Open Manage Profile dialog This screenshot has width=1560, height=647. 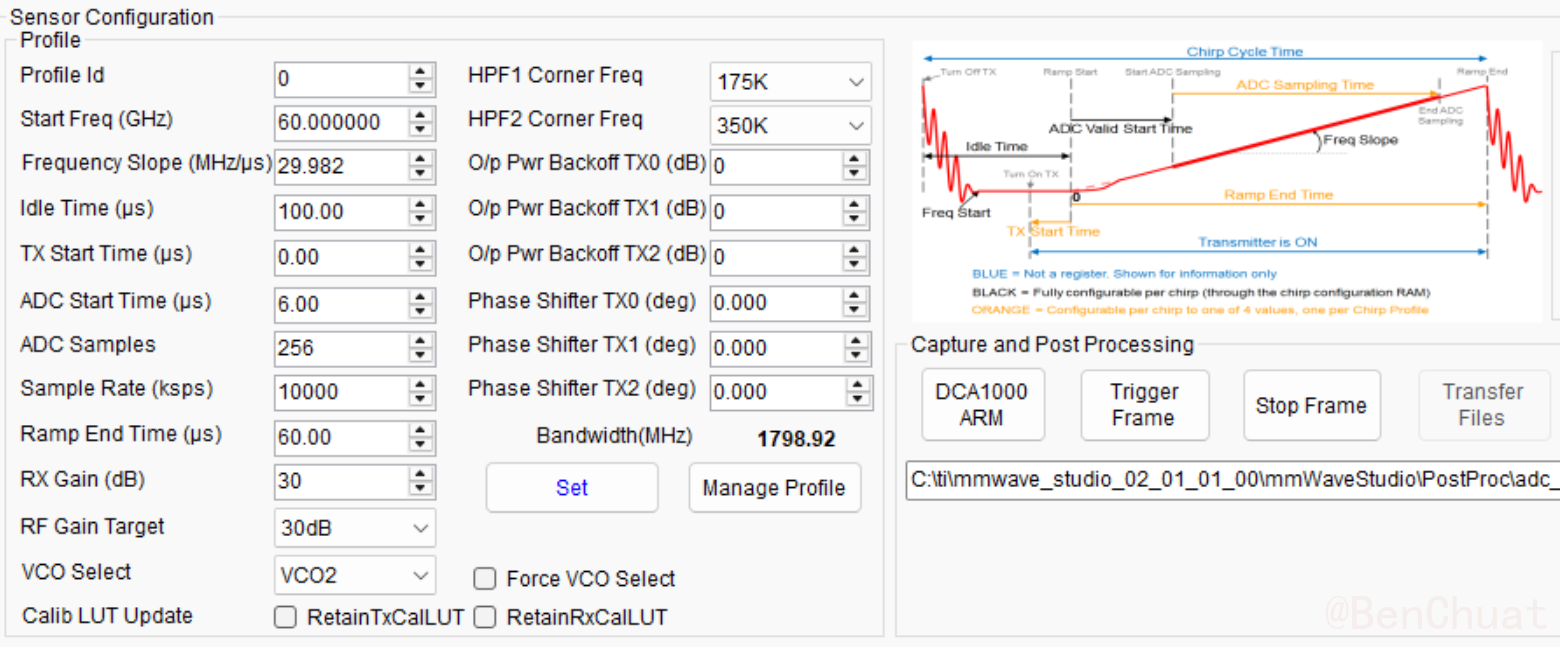click(x=774, y=488)
